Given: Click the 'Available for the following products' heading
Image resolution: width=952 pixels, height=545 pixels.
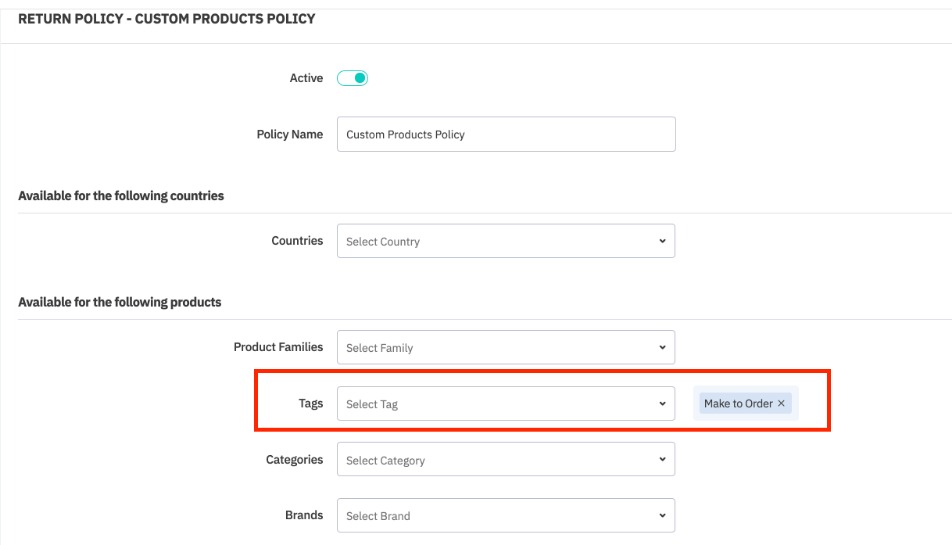Looking at the screenshot, I should (120, 302).
